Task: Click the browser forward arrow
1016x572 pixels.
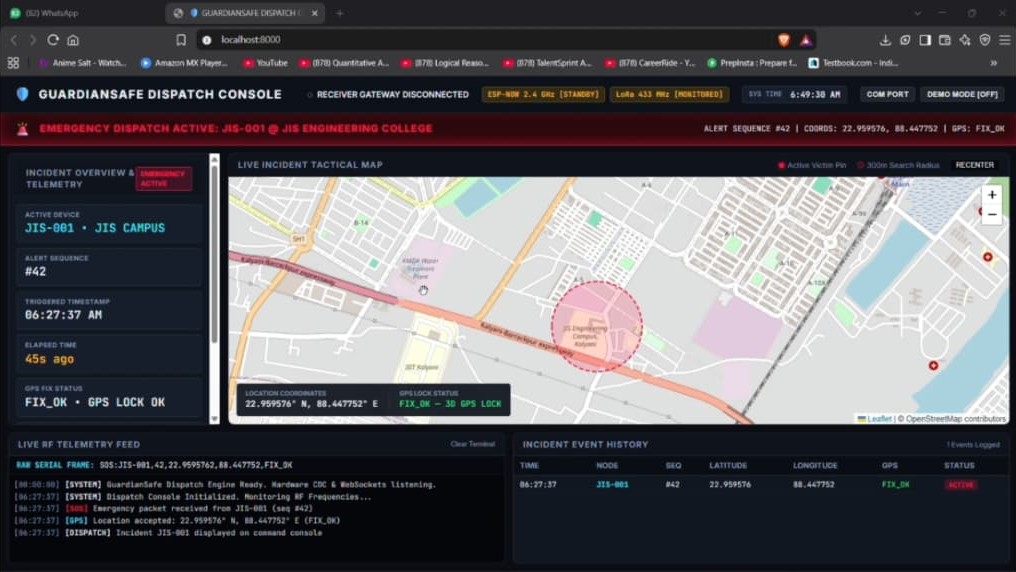Action: [x=32, y=40]
